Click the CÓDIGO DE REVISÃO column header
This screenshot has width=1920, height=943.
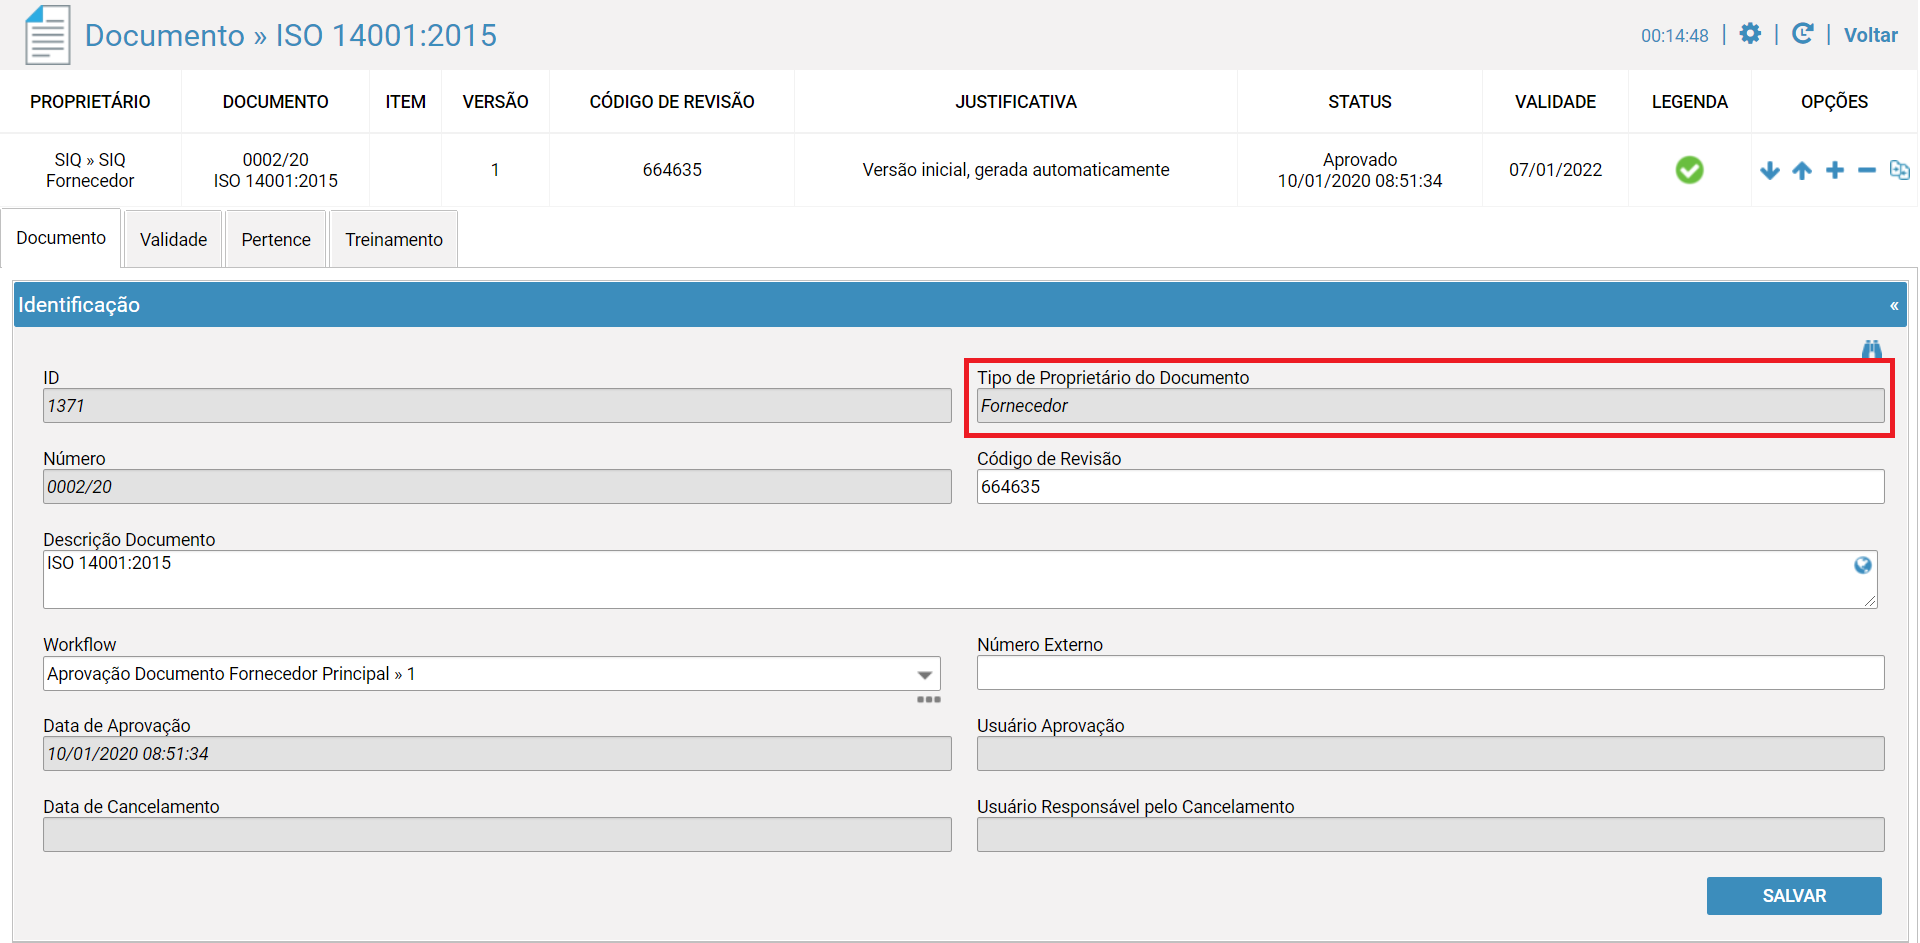tap(672, 102)
